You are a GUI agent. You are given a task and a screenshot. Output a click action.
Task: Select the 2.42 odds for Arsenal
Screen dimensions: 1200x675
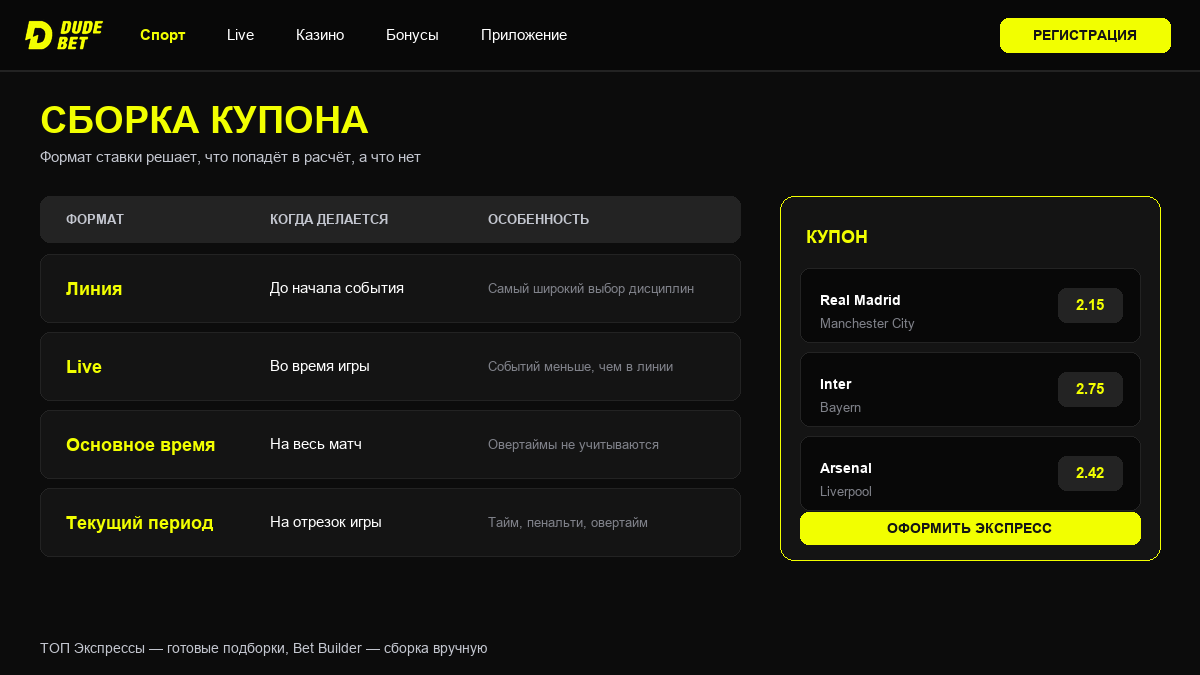tap(1090, 473)
